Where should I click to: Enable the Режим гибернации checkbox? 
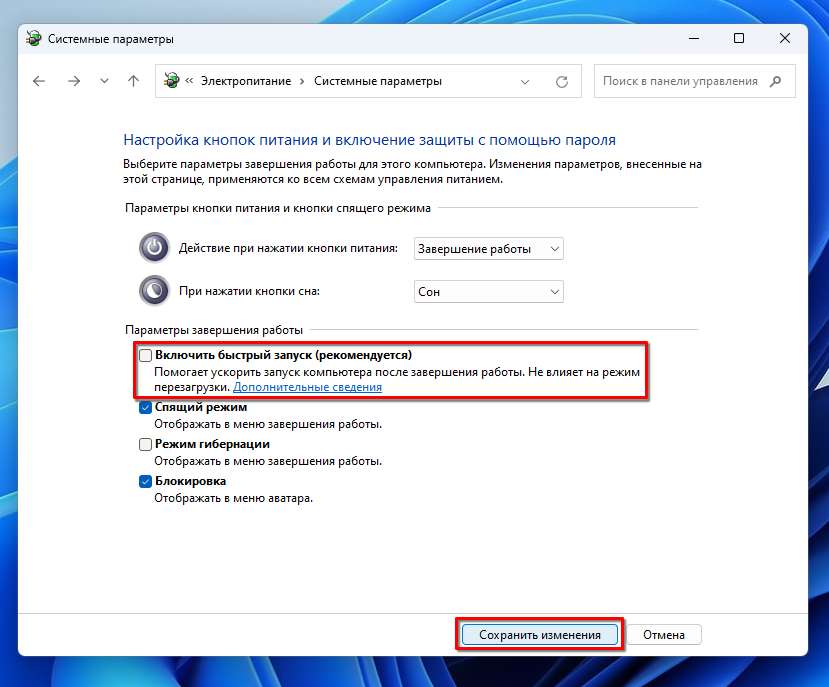146,444
